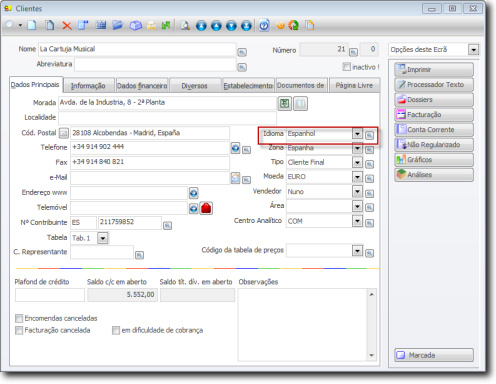Click the lookup icon next to Nome field
496x384 pixels.
tap(242, 52)
